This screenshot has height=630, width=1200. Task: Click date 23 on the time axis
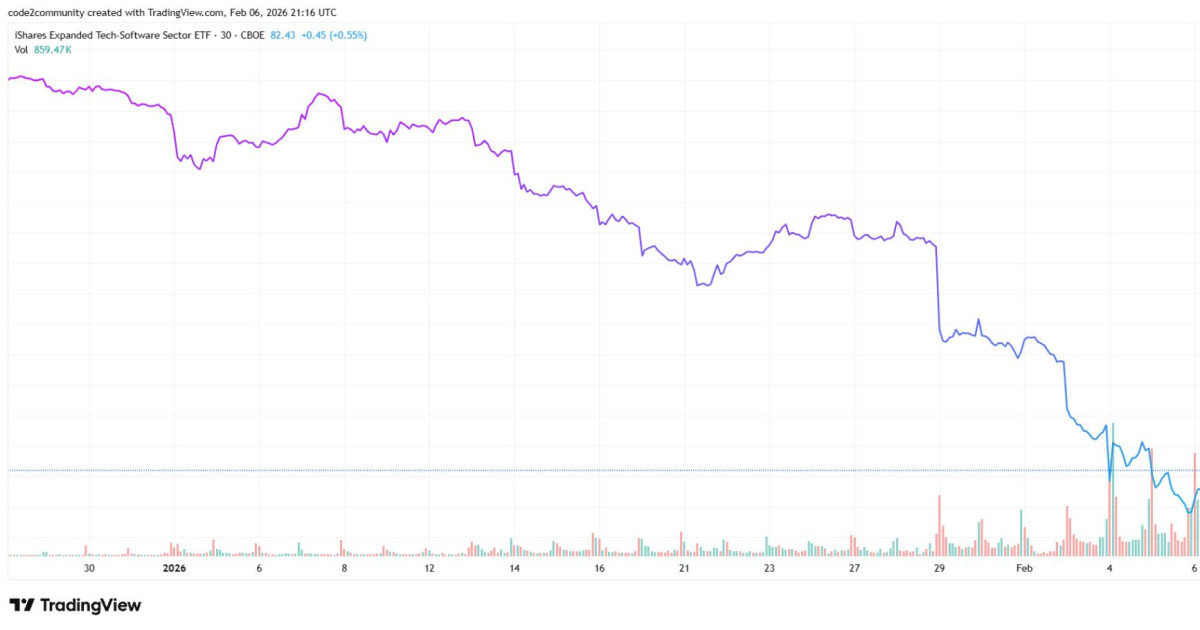pos(769,568)
